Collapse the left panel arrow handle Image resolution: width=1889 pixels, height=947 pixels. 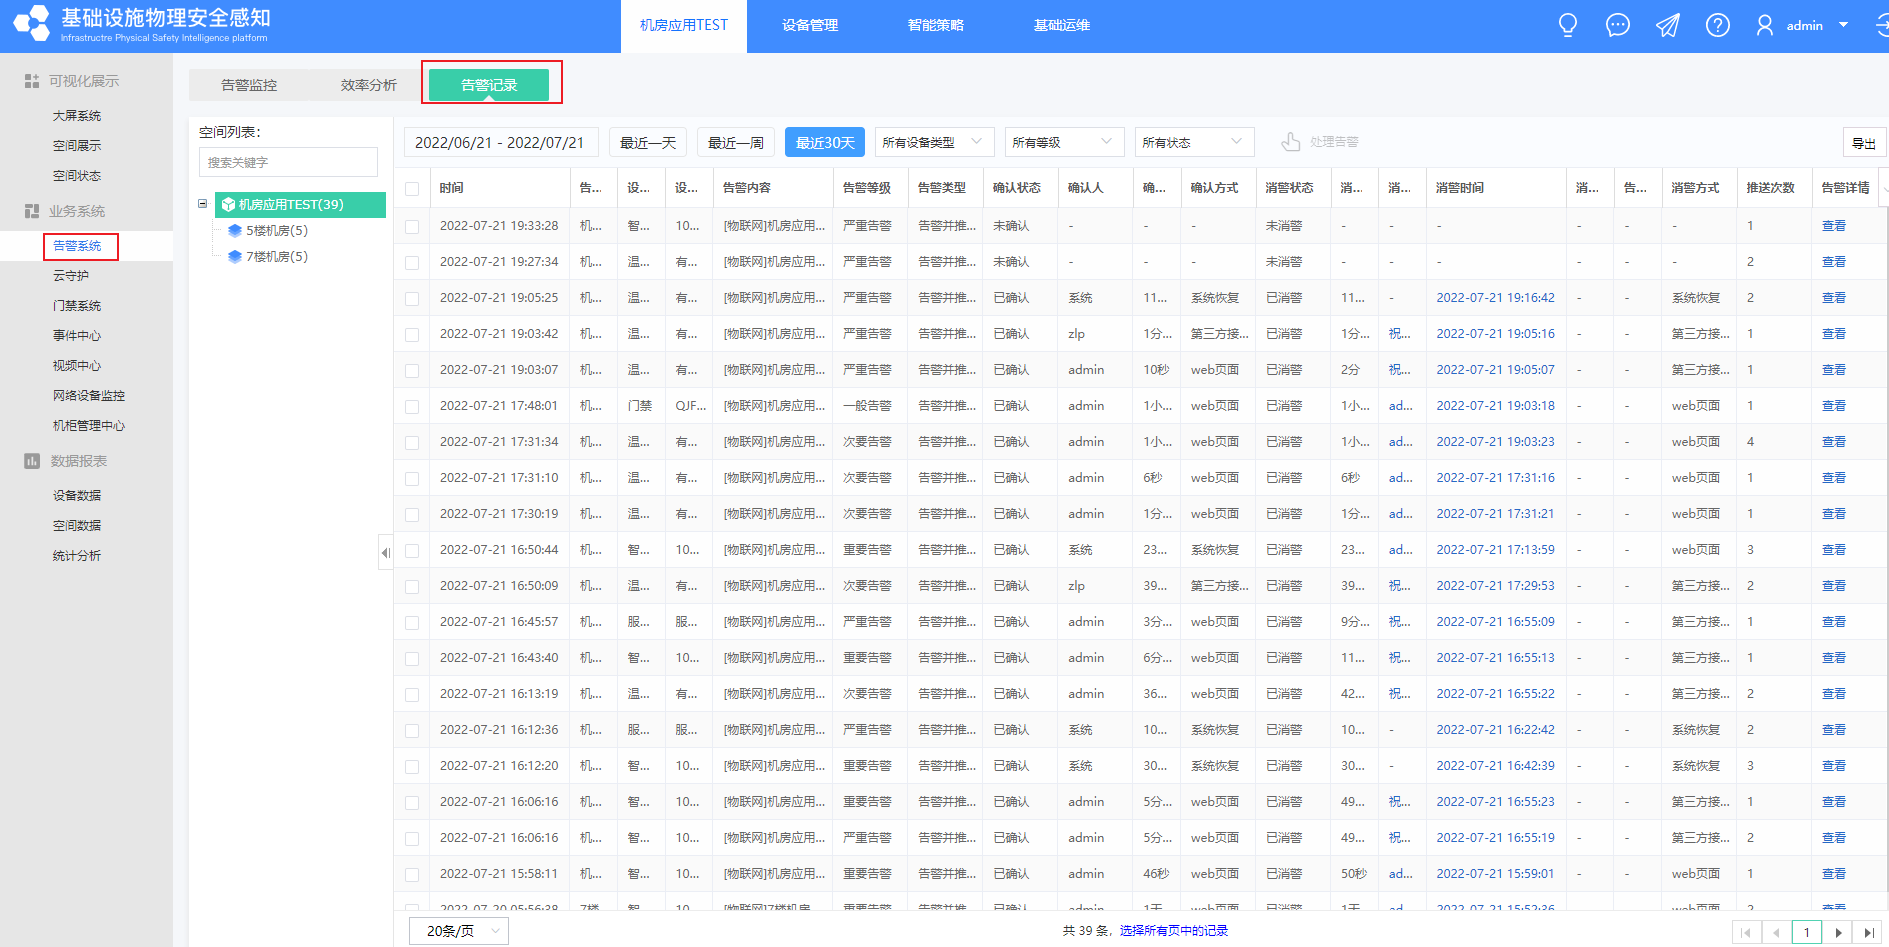385,552
